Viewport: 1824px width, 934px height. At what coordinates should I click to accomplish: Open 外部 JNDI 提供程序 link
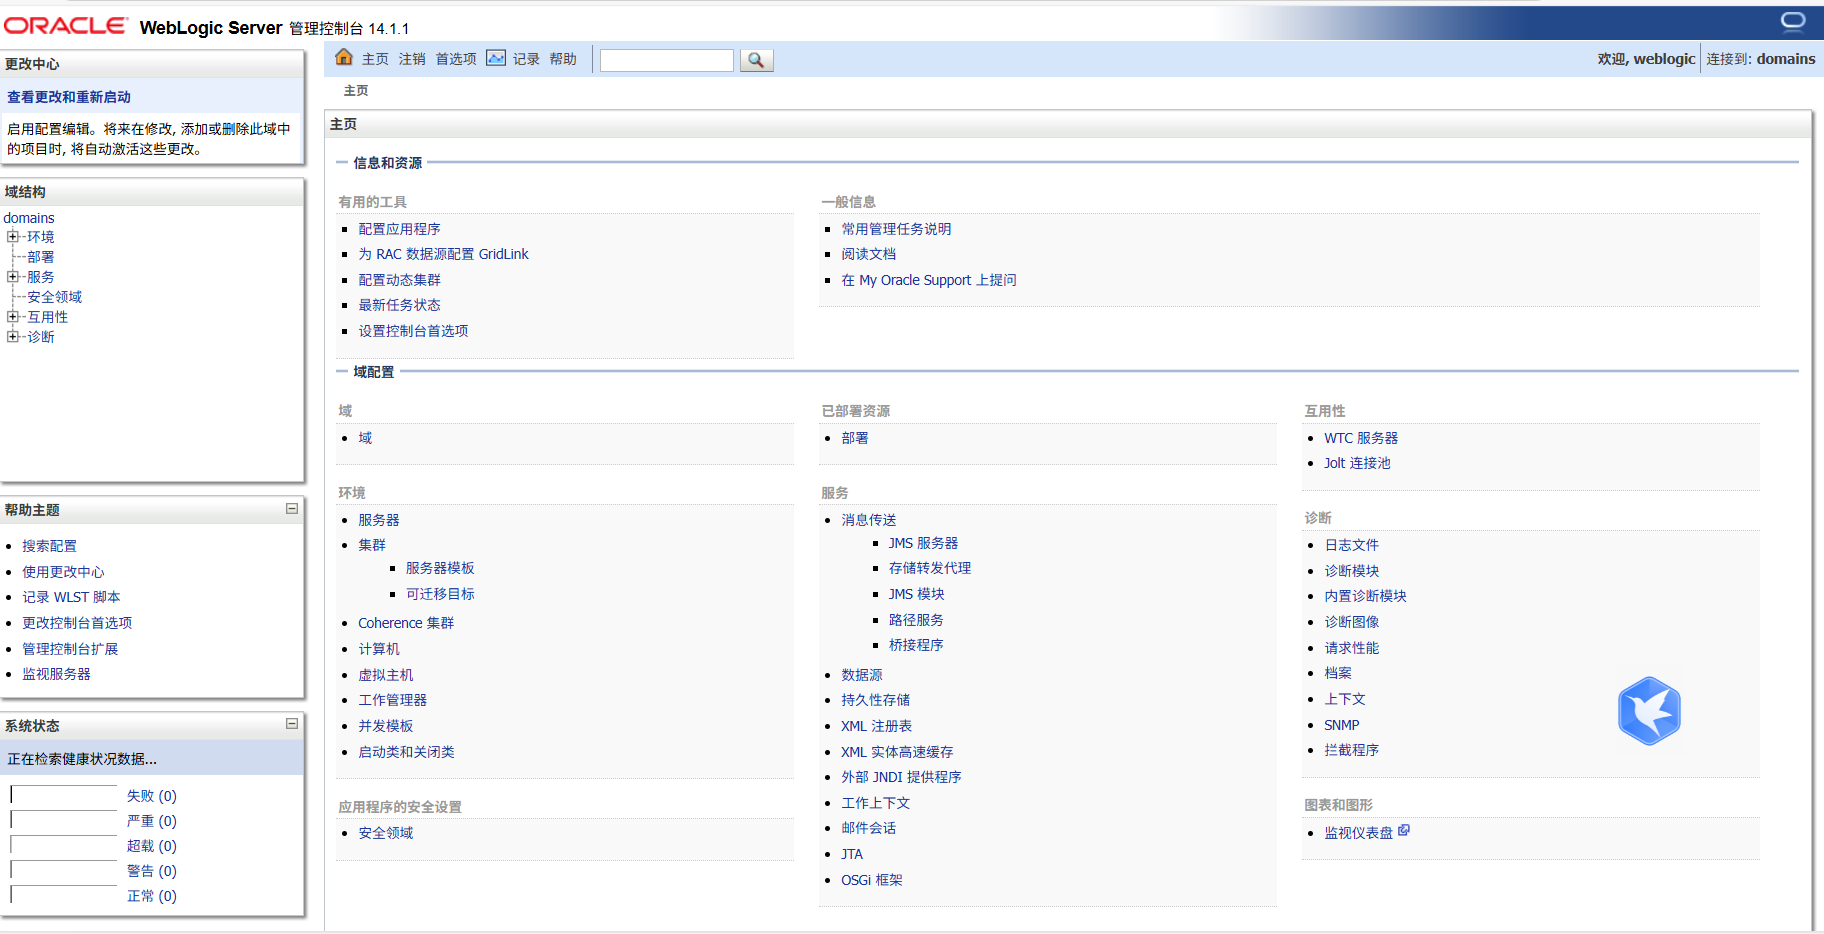902,777
